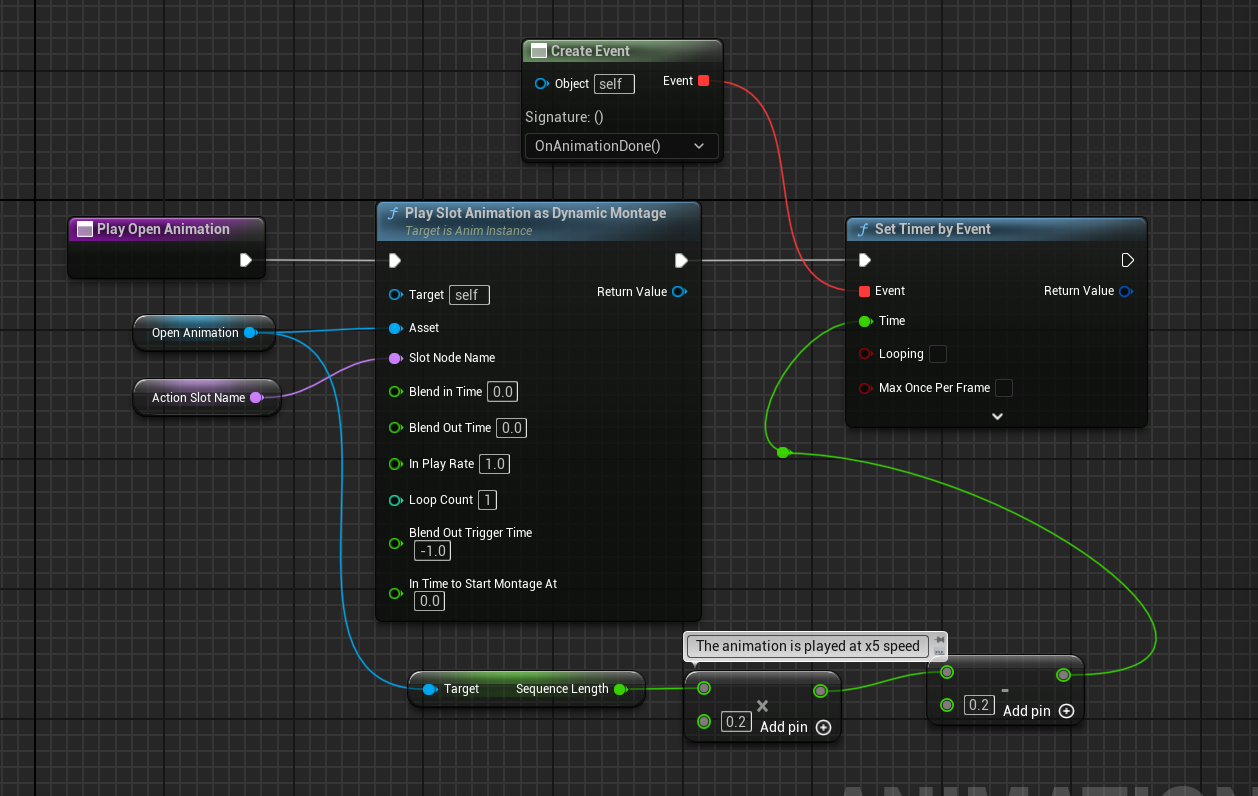This screenshot has height=796, width=1258.
Task: Enable the Max Once Per Frame checkbox
Action: click(1003, 388)
